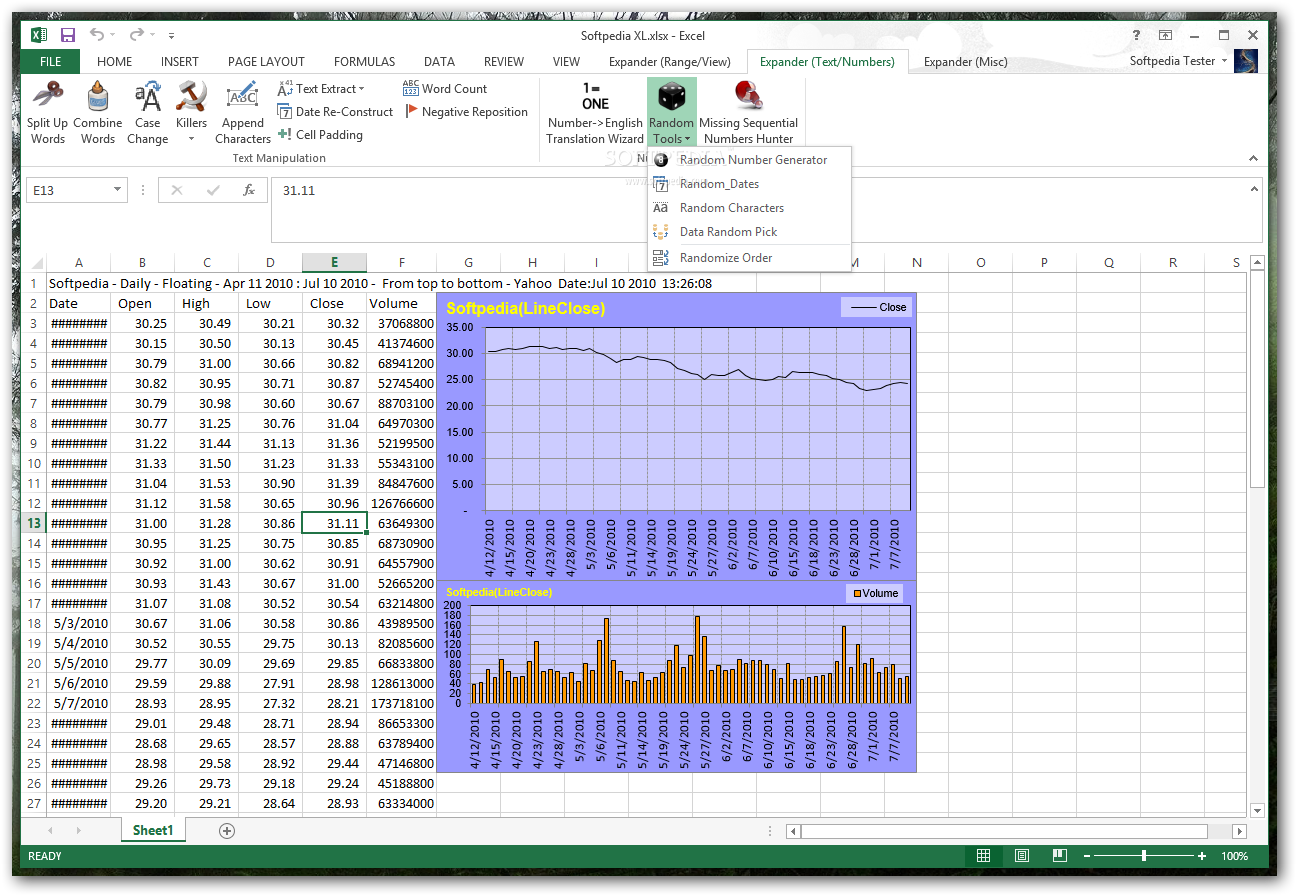Open the Split Up Words tool

[47, 113]
